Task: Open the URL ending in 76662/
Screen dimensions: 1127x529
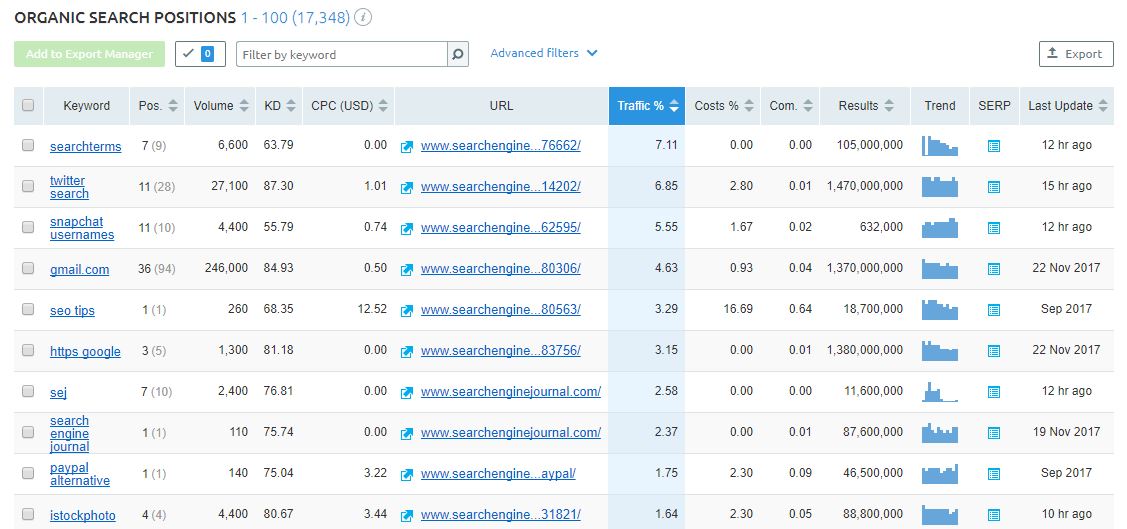Action: tap(501, 145)
